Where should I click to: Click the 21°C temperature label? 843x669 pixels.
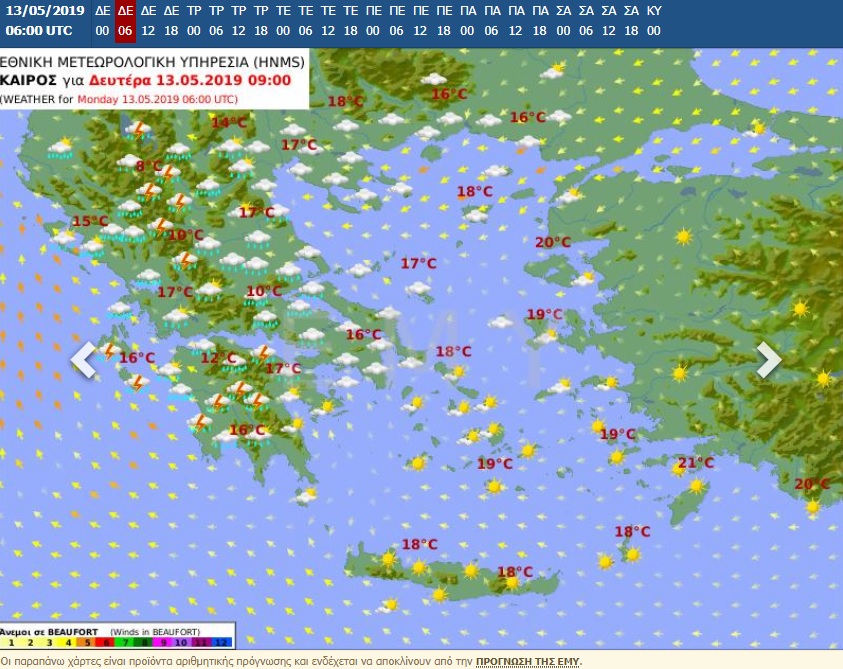[696, 462]
